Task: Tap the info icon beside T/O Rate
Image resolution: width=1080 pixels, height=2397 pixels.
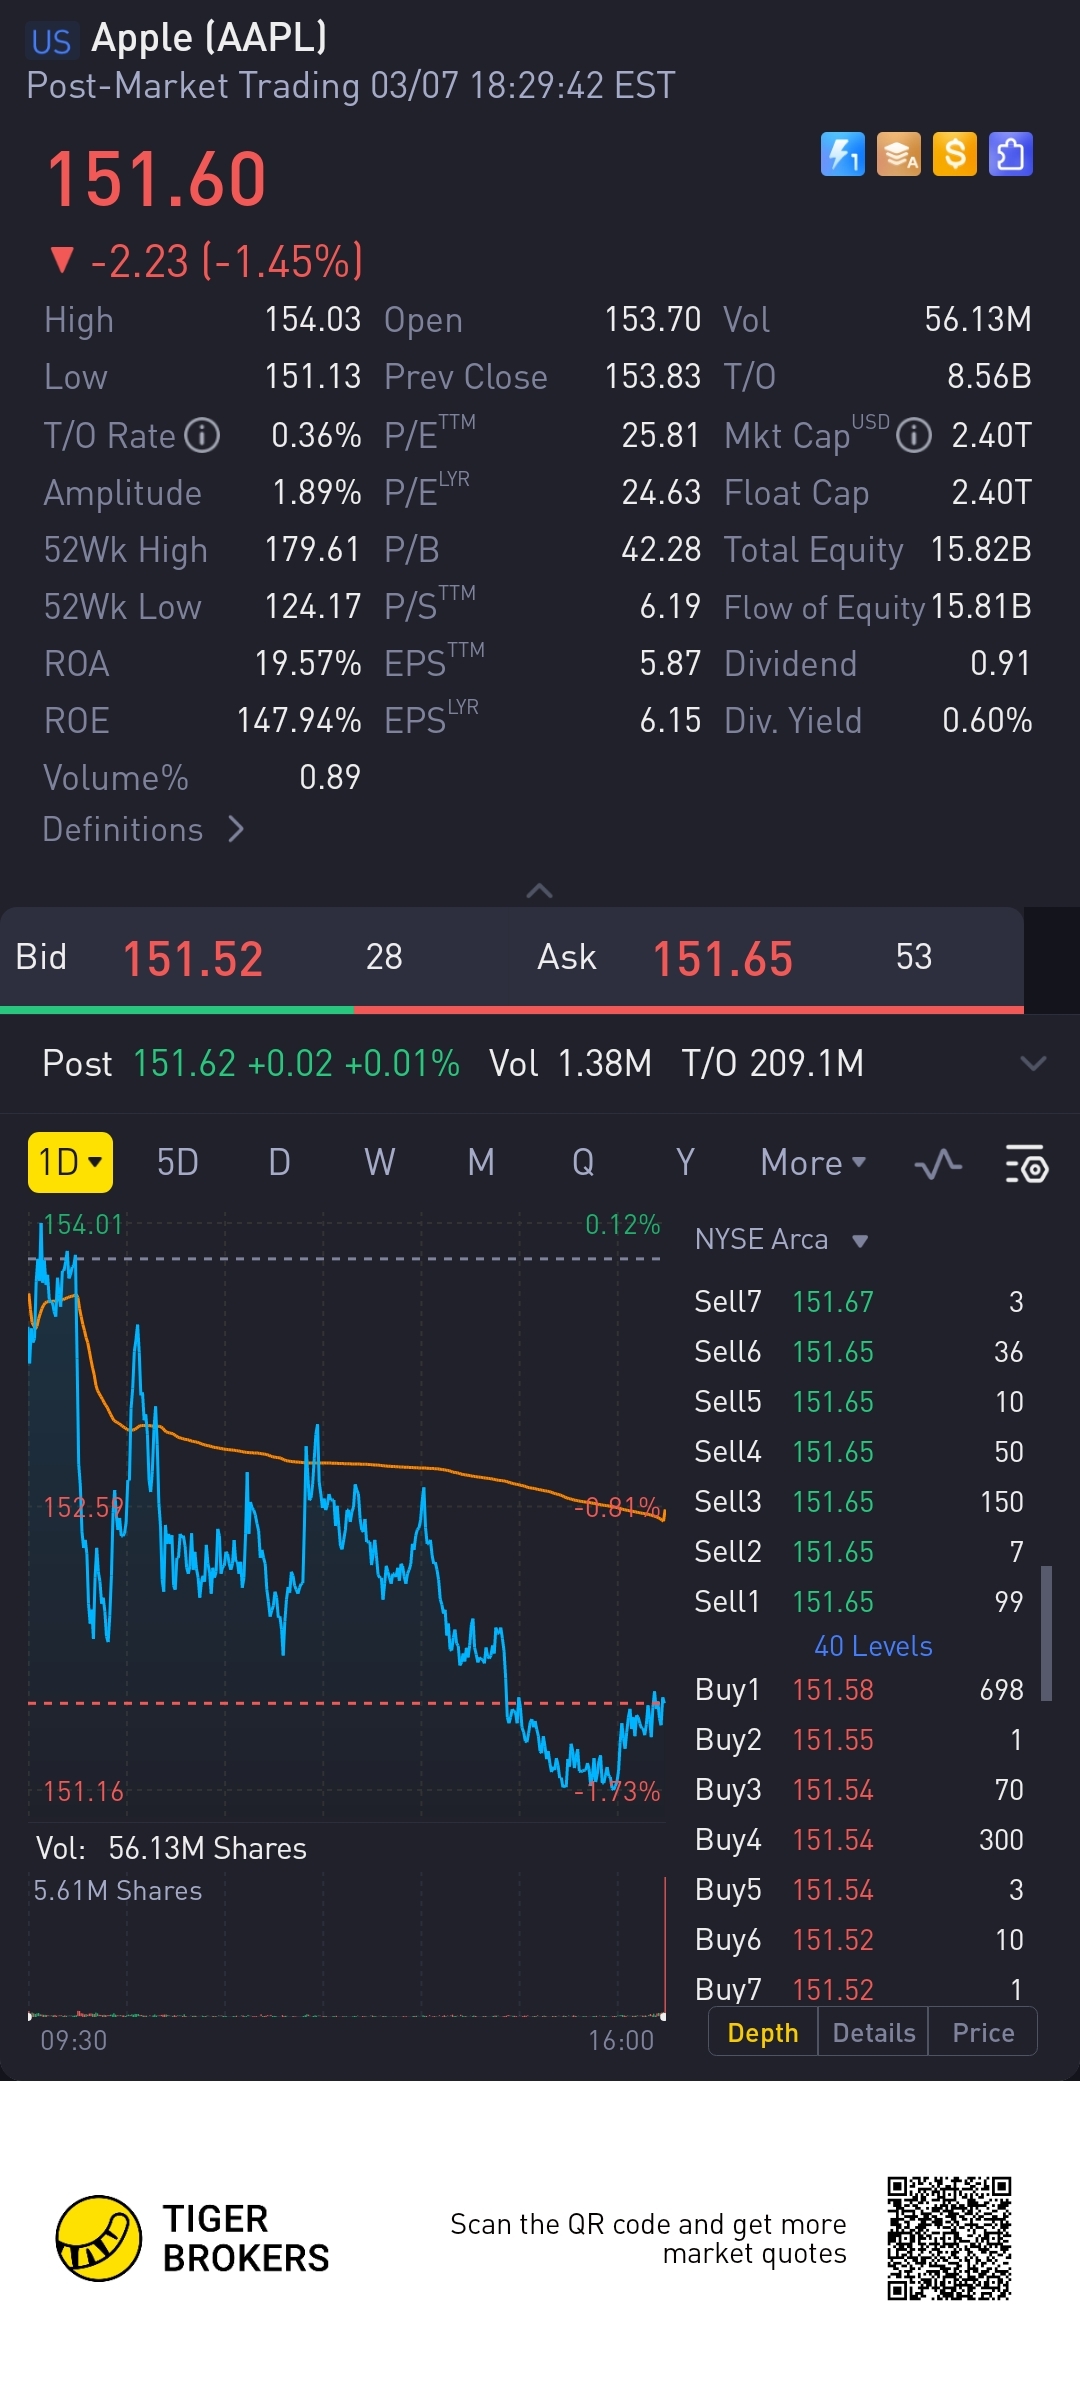Action: coord(203,436)
